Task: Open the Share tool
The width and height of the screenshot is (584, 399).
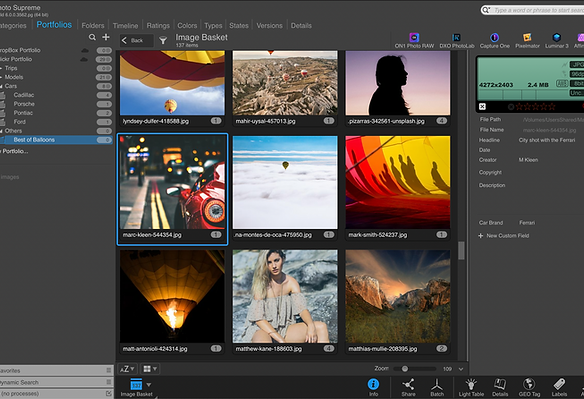Action: point(408,387)
